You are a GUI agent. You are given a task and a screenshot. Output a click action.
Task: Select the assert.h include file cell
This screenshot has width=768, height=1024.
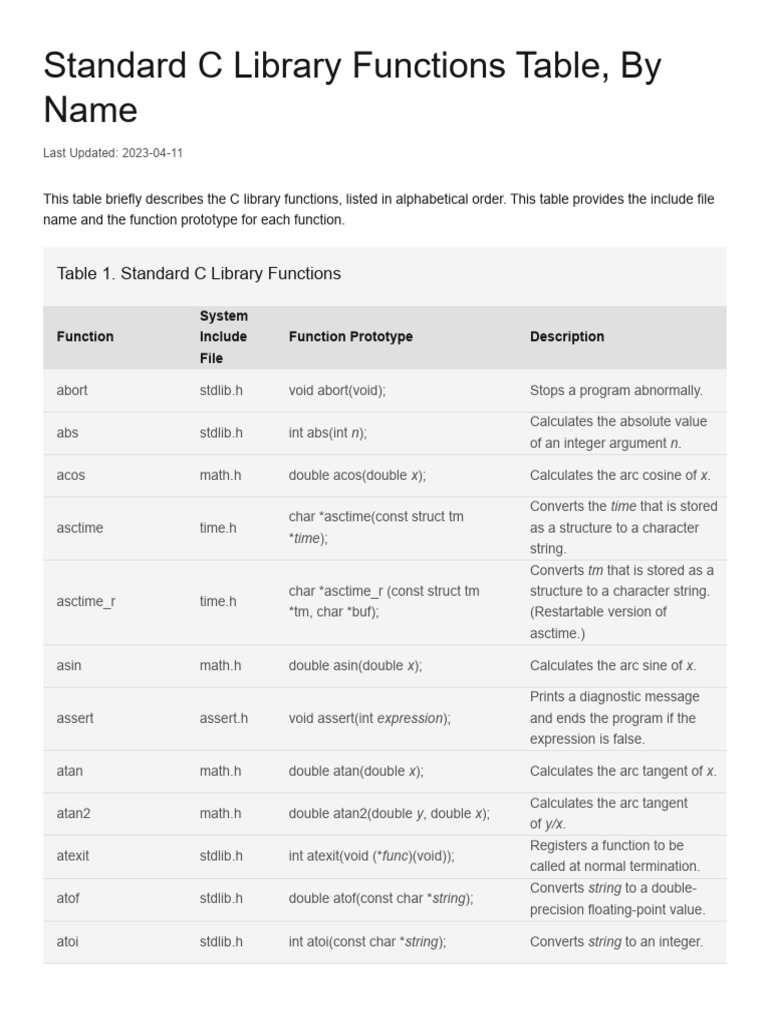tap(224, 718)
